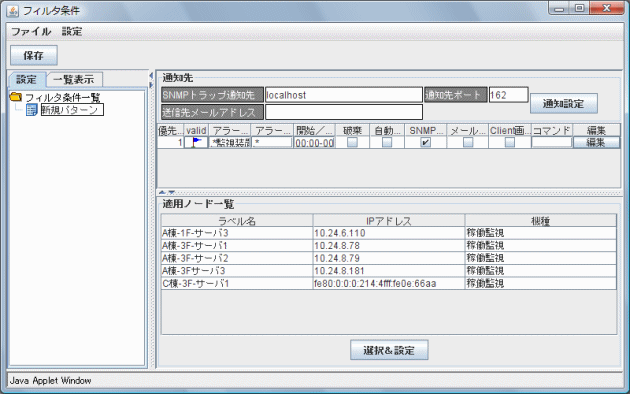Click the Java icon in the title bar

point(12,10)
